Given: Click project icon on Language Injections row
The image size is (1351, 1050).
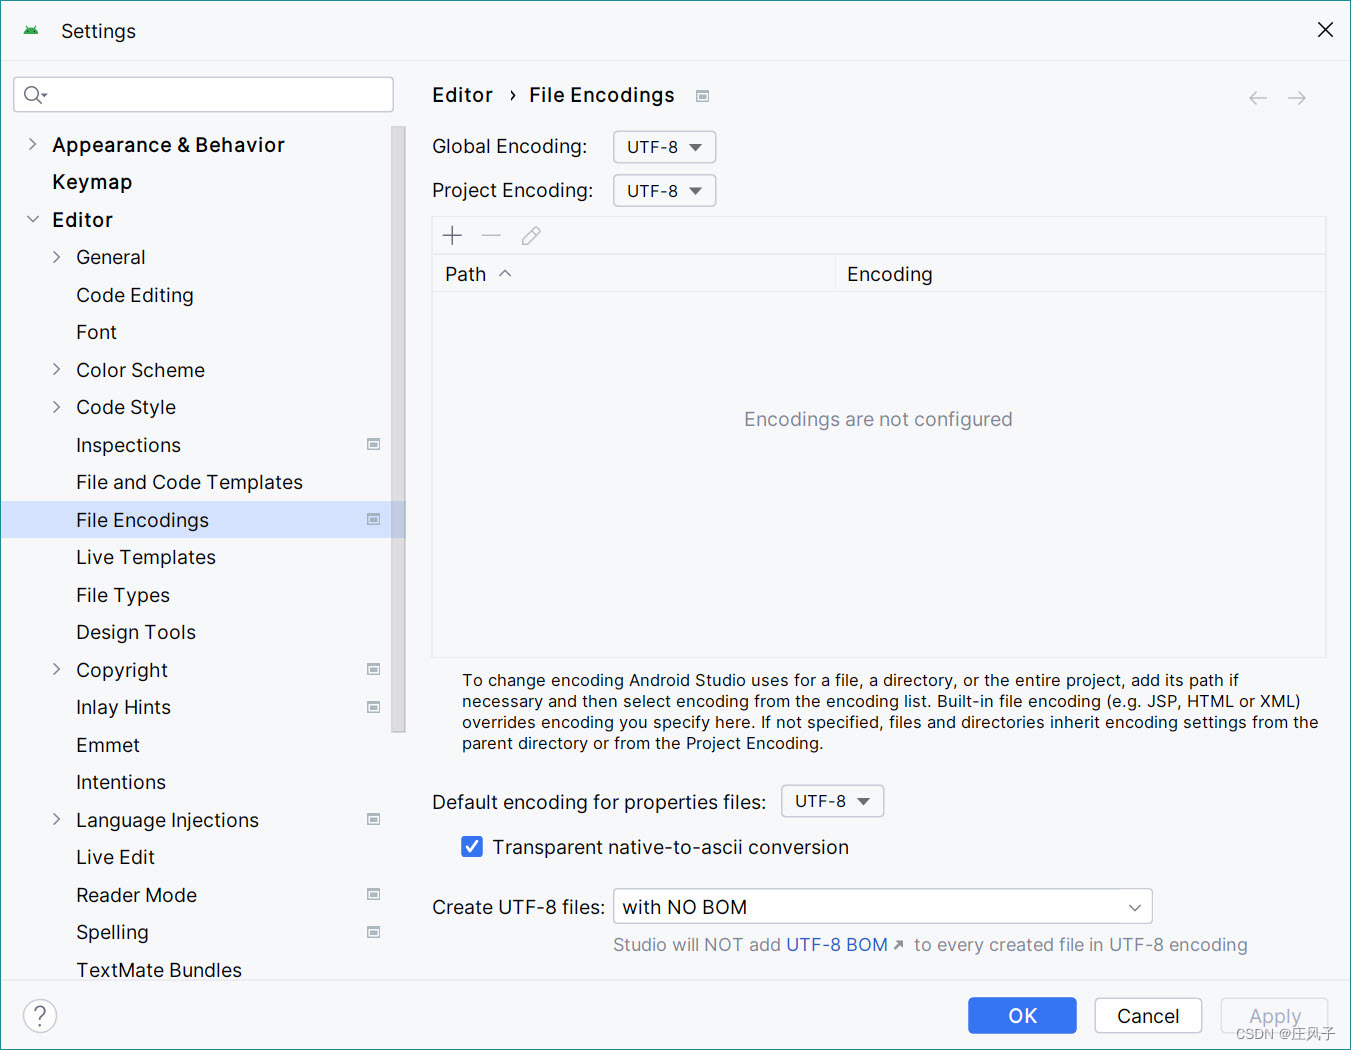Looking at the screenshot, I should (374, 819).
